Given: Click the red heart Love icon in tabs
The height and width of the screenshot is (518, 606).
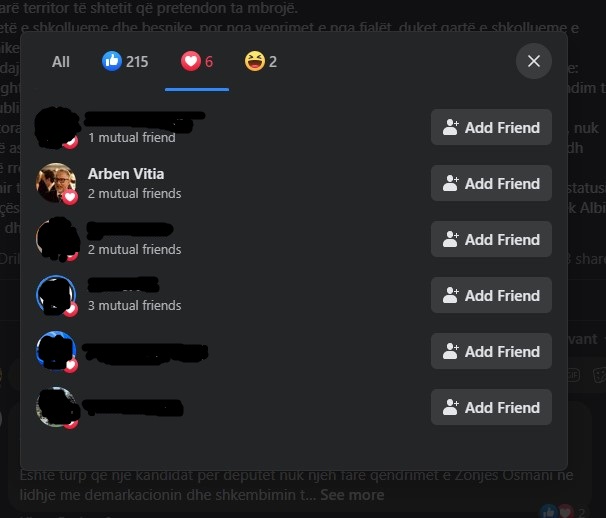Looking at the screenshot, I should pyautogui.click(x=191, y=61).
